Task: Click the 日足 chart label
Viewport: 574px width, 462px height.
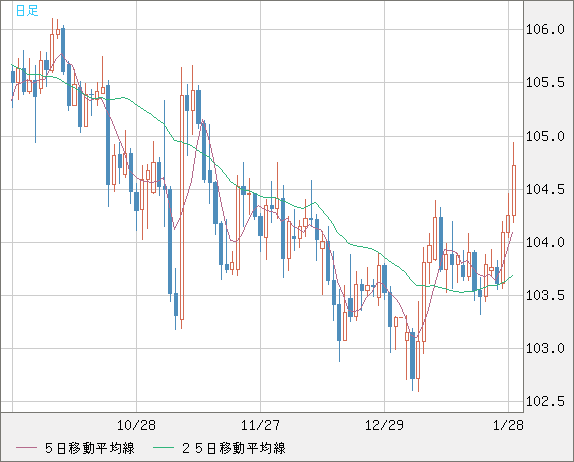Action: pos(27,10)
